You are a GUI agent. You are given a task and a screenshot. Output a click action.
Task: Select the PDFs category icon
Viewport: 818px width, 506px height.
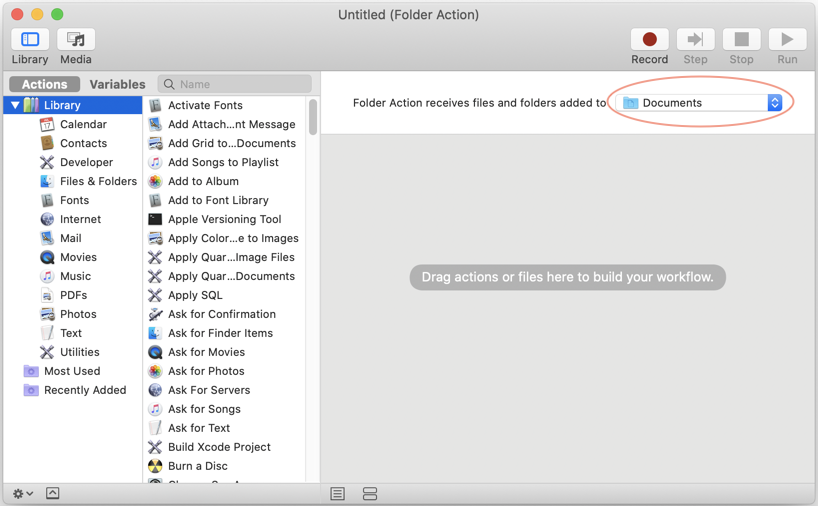point(47,295)
